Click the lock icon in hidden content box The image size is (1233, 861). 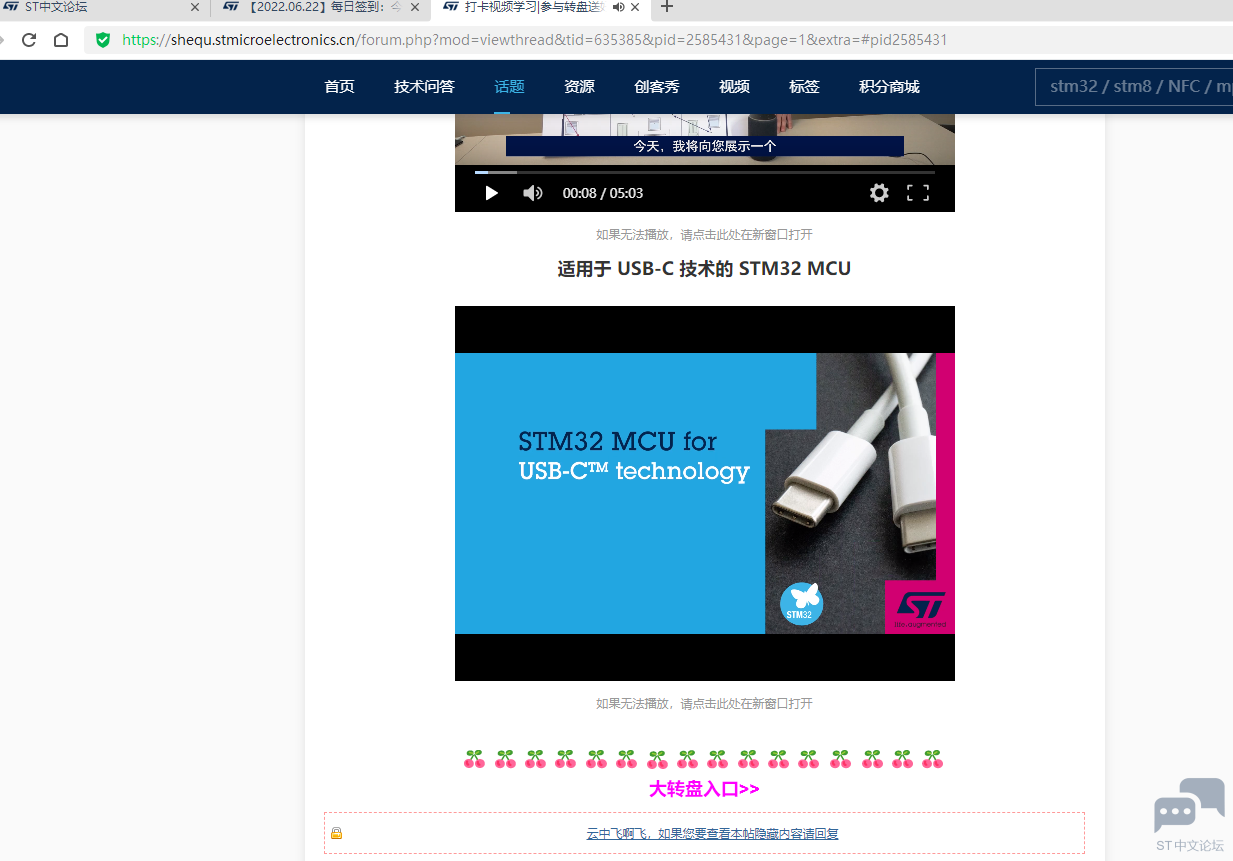tap(337, 833)
